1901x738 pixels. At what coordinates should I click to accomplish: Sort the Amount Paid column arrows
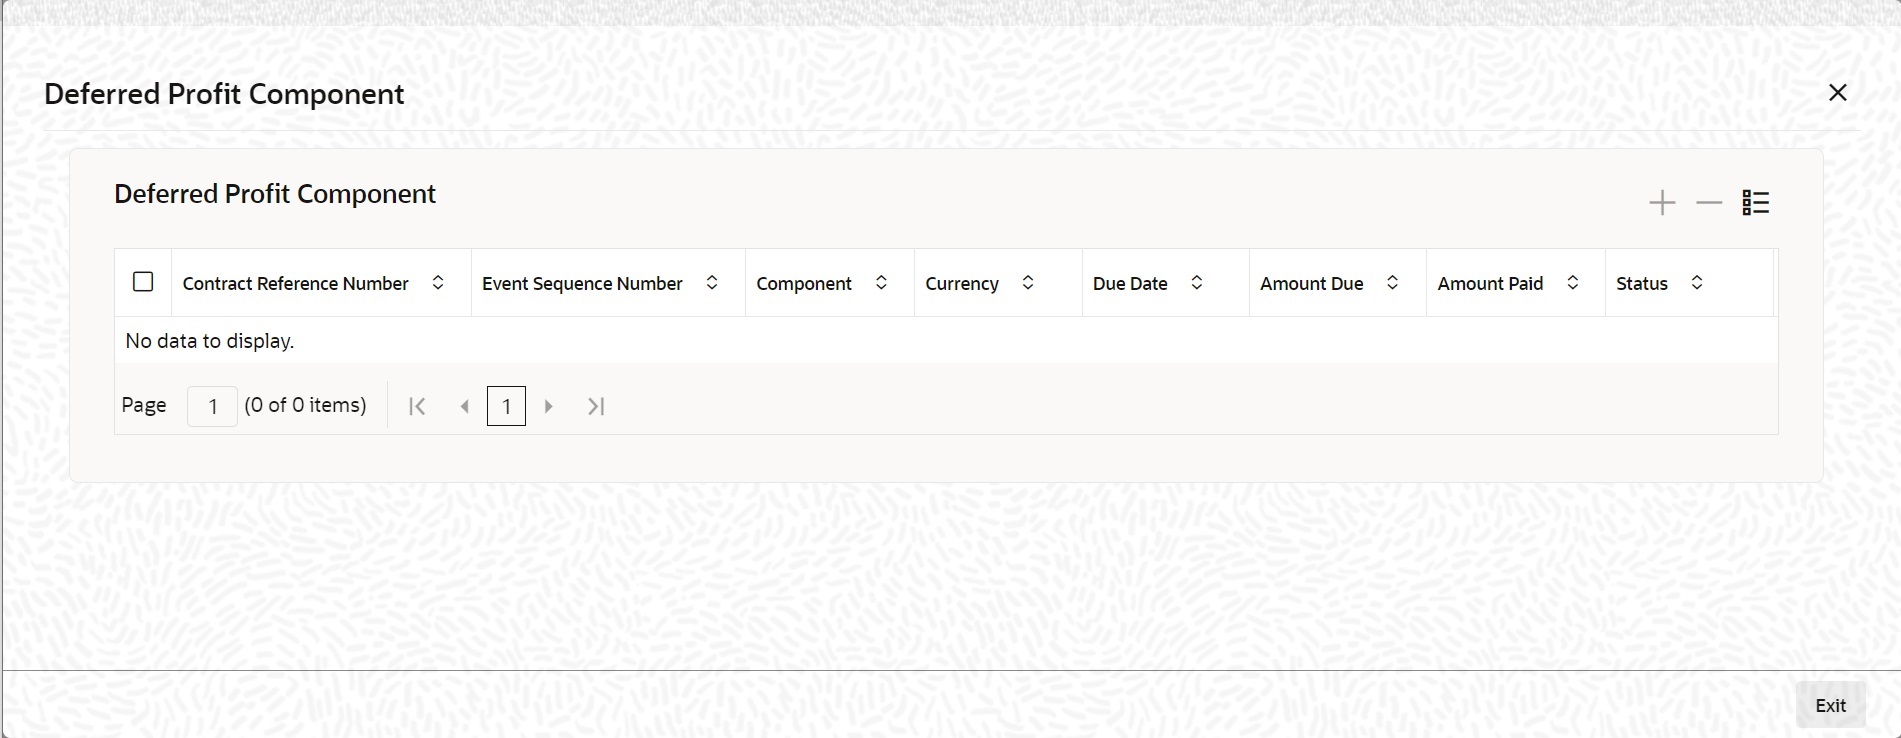[x=1573, y=283]
